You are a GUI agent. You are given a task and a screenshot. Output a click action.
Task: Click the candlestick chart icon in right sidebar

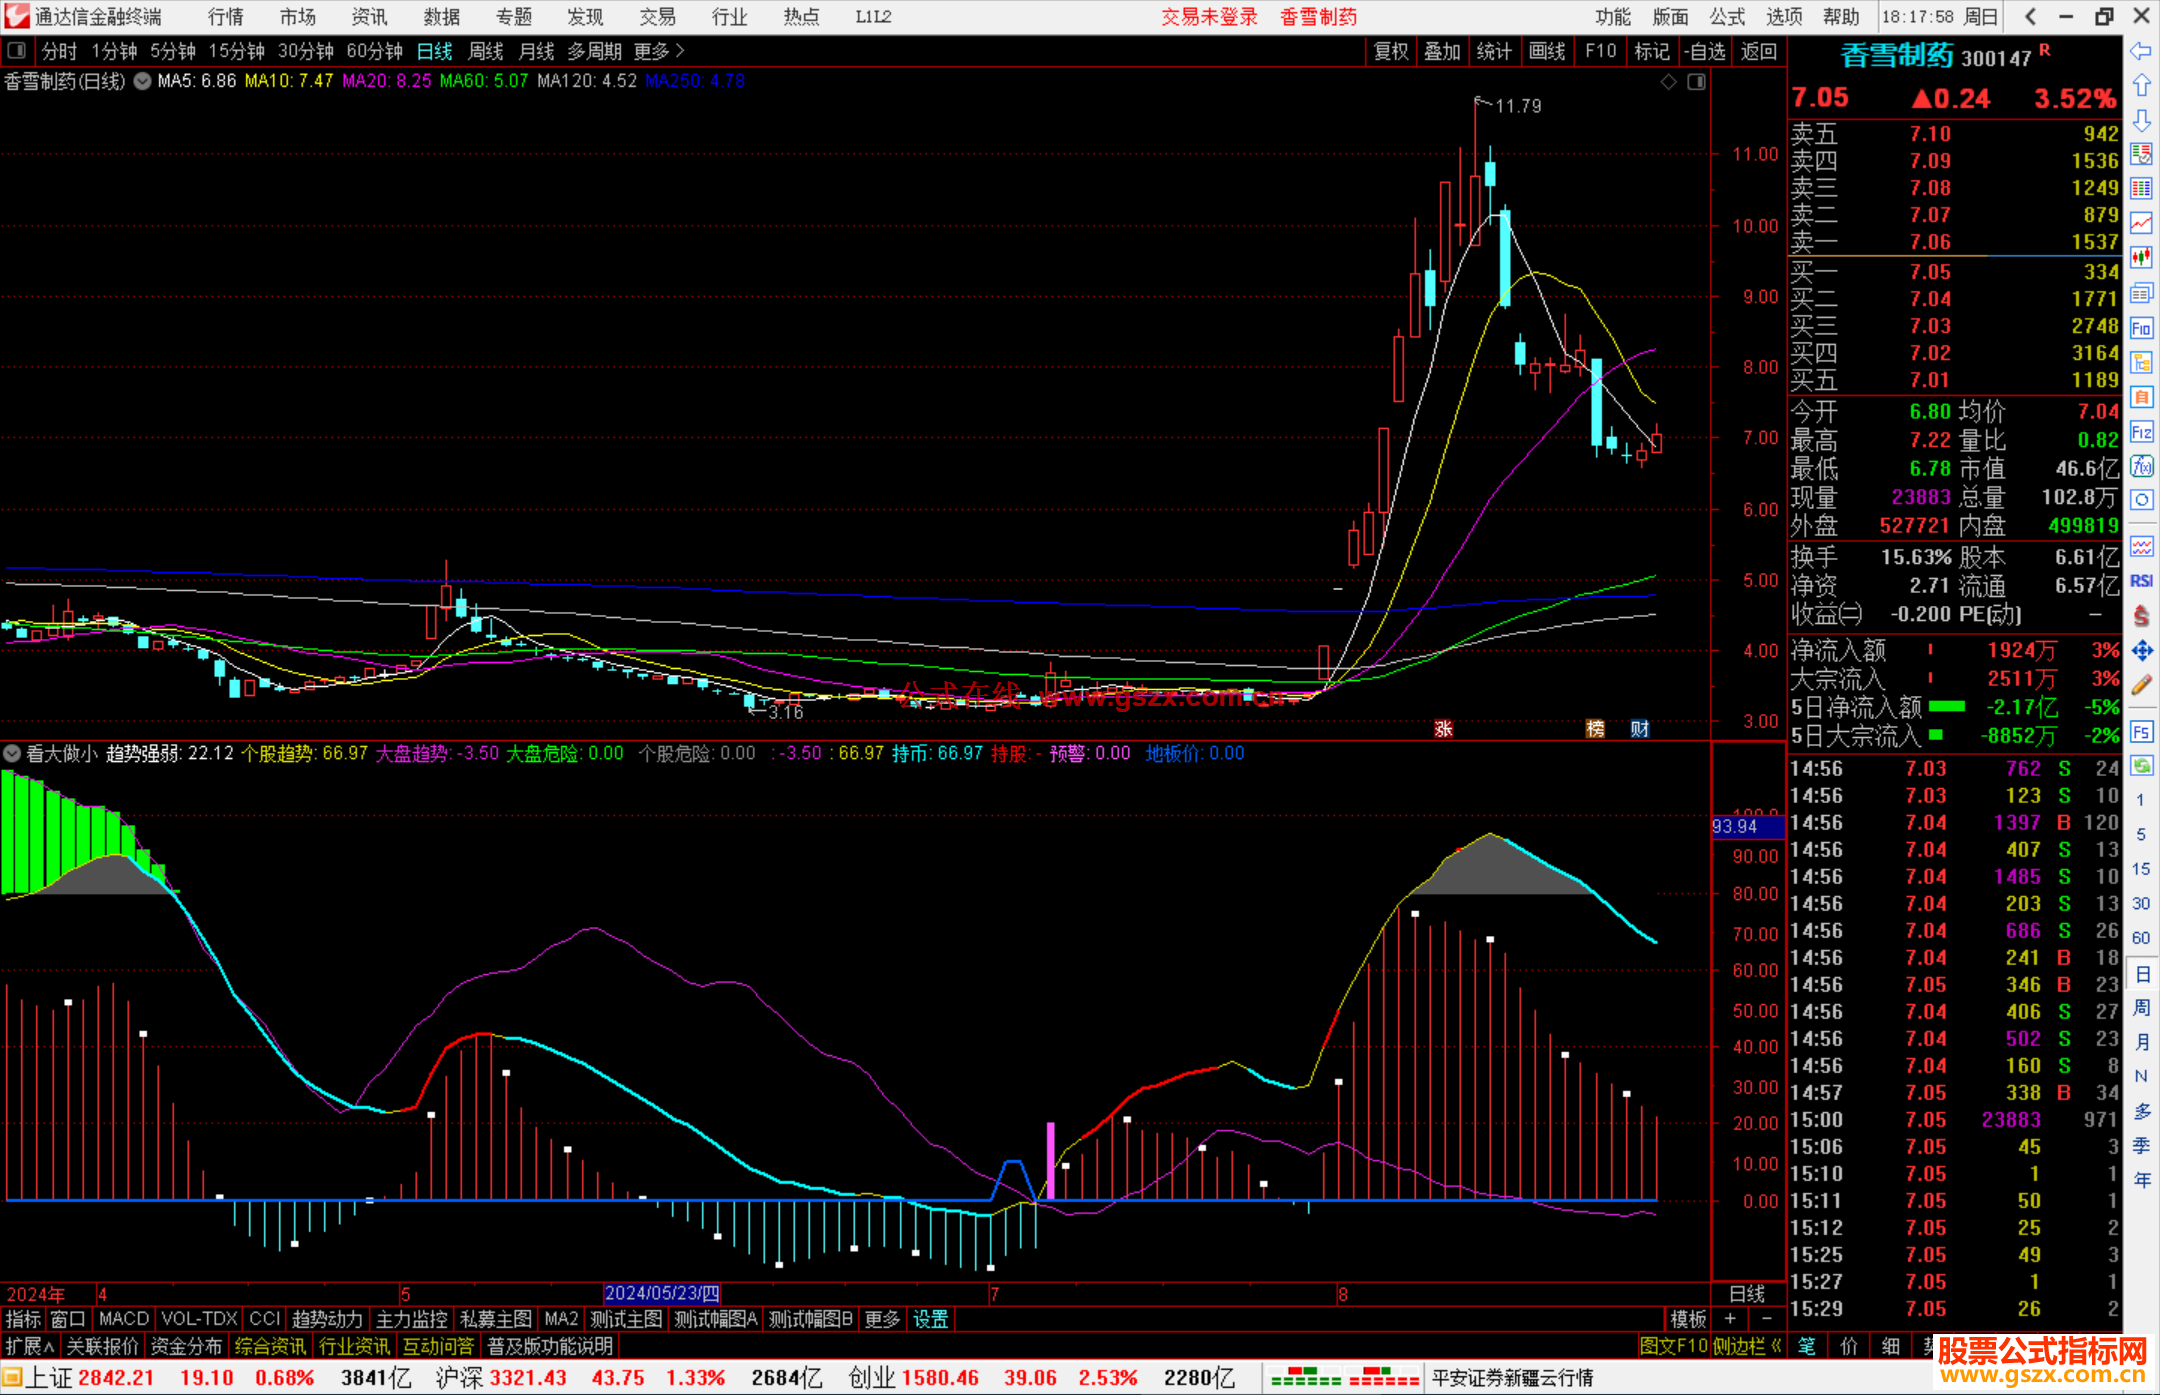(2141, 257)
